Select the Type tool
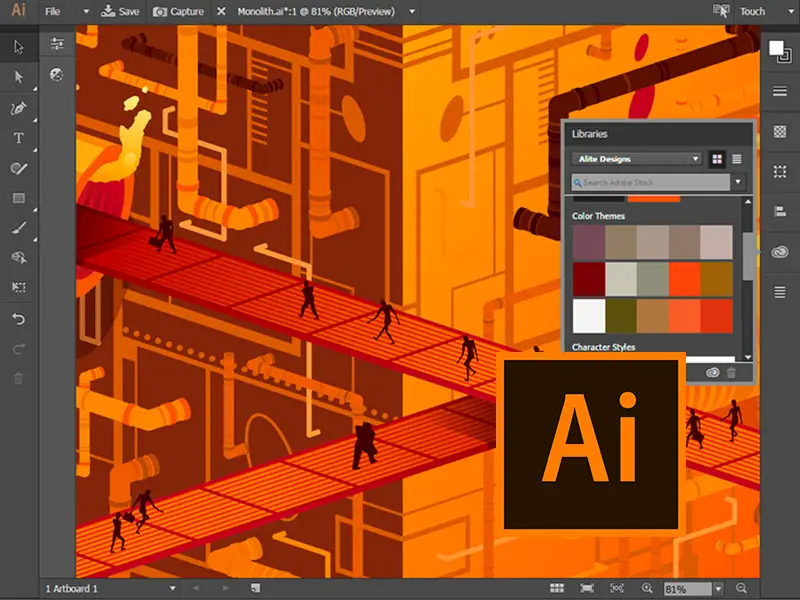The image size is (800, 600). (x=18, y=139)
